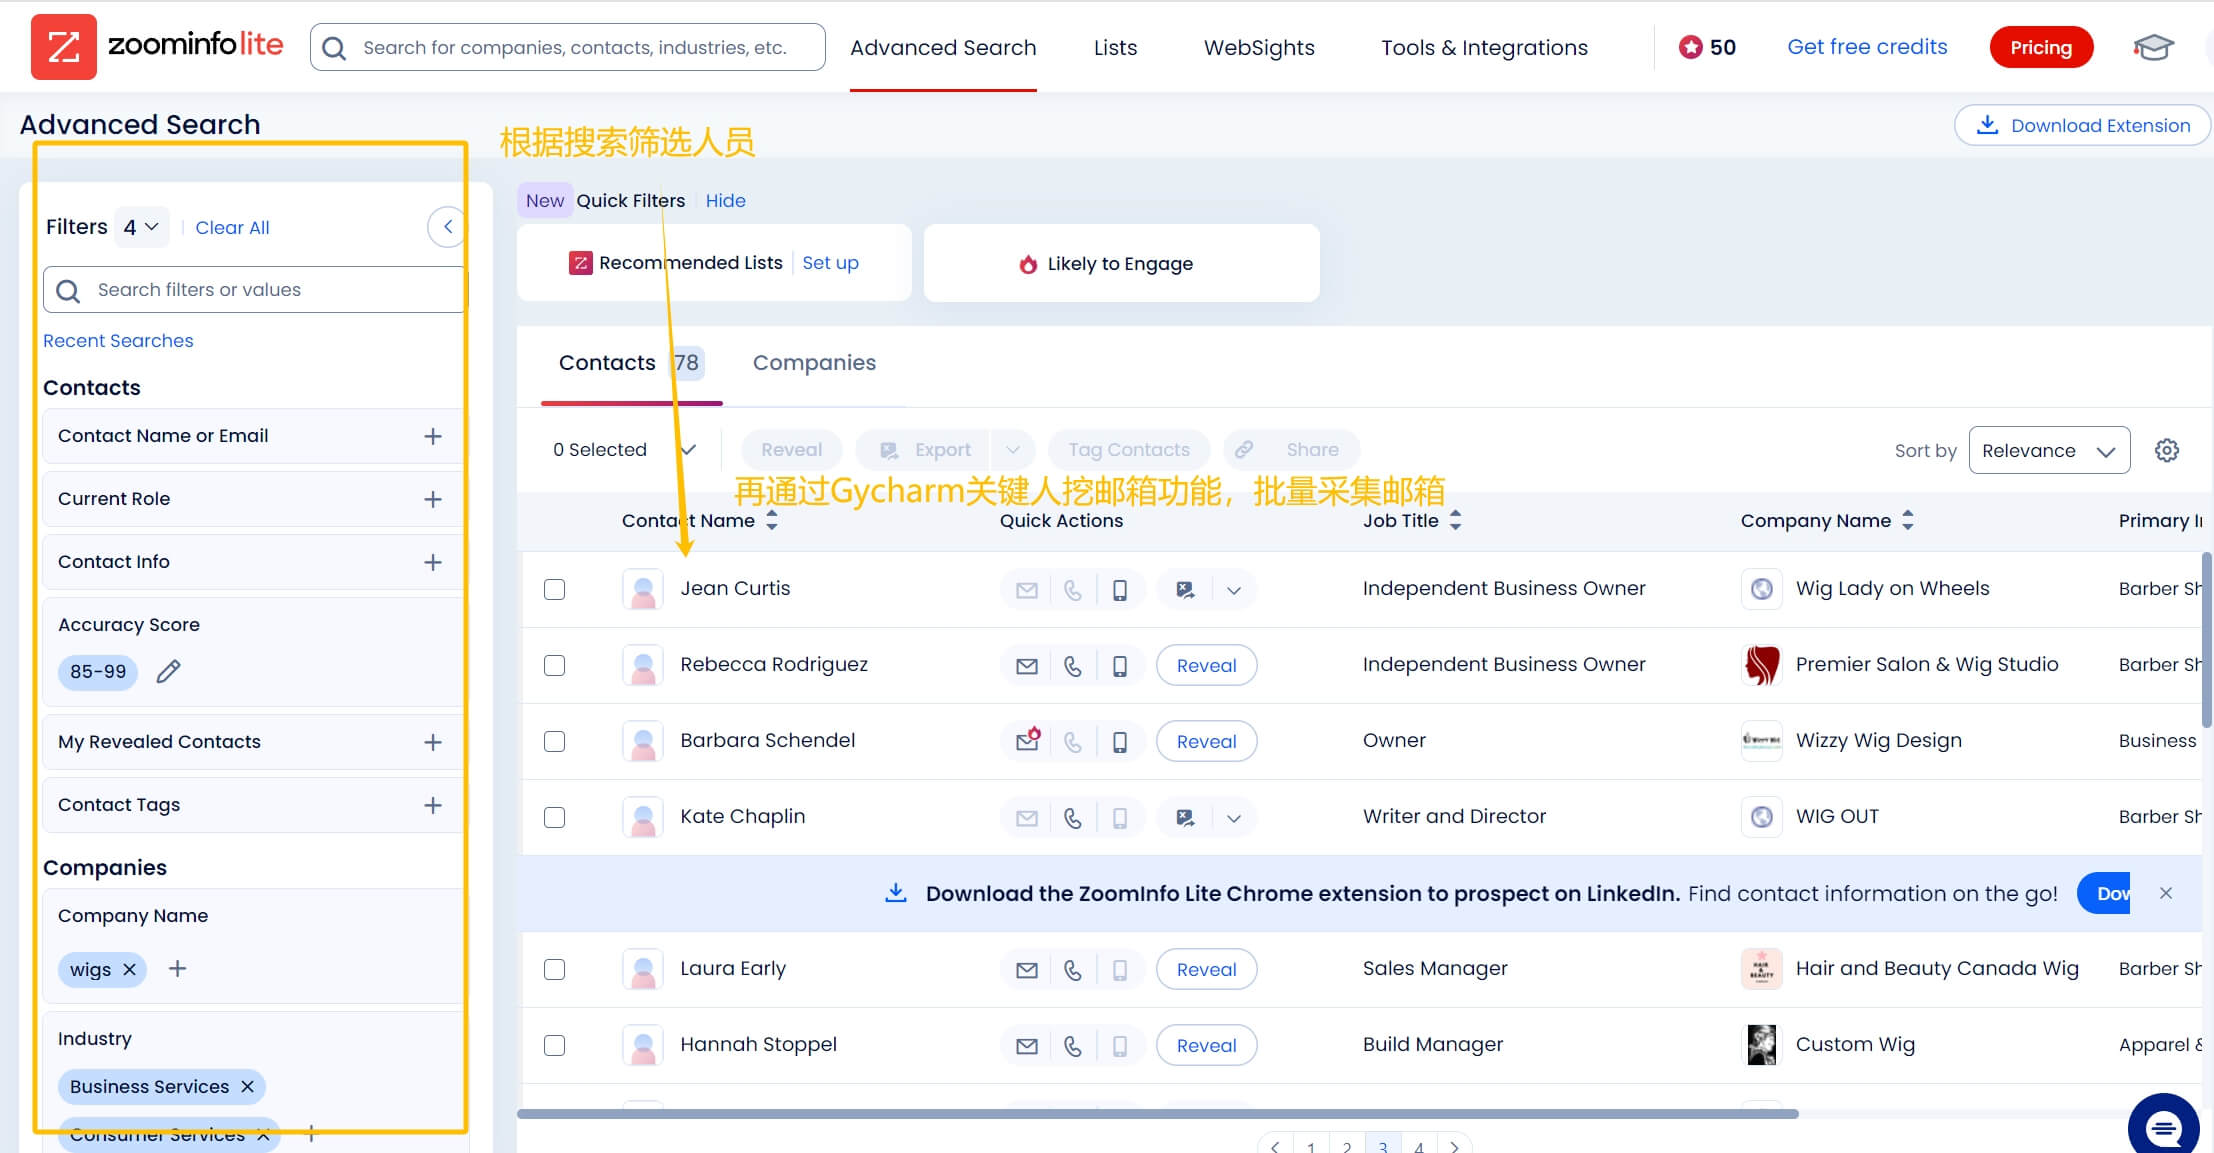The height and width of the screenshot is (1153, 2214).
Task: Click the credits star icon showing 50
Action: pos(1690,47)
